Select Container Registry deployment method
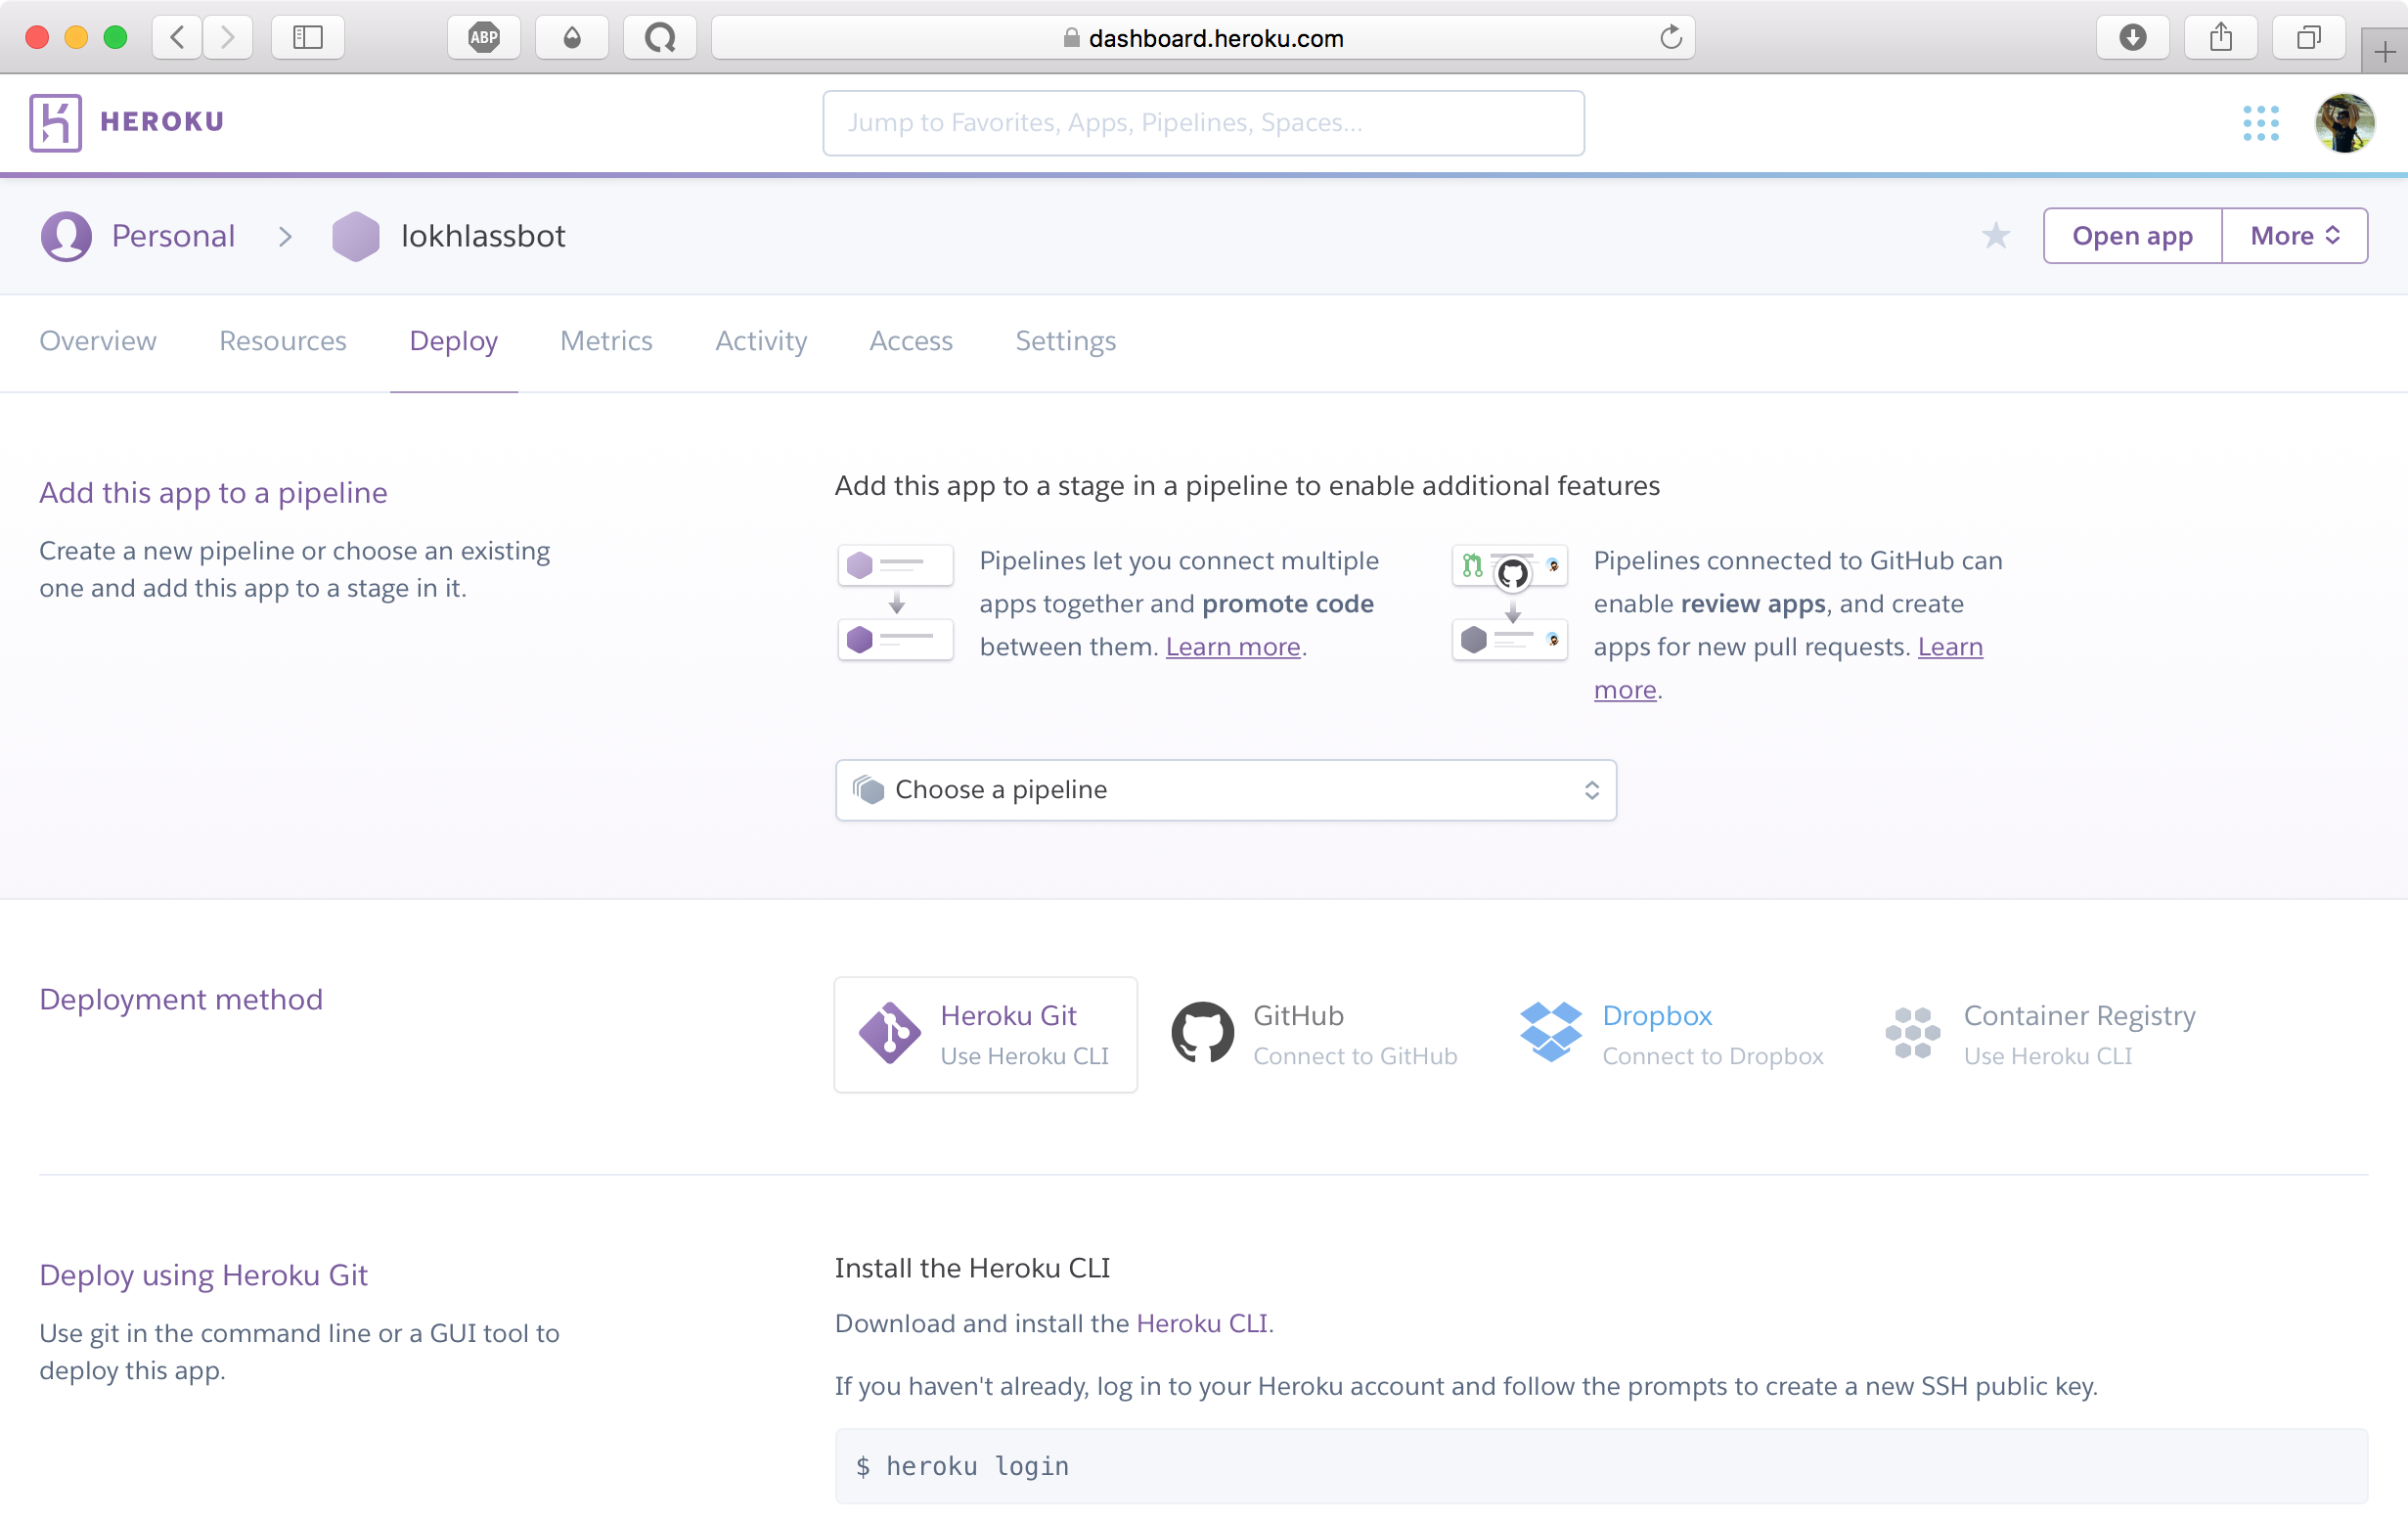 [2040, 1034]
